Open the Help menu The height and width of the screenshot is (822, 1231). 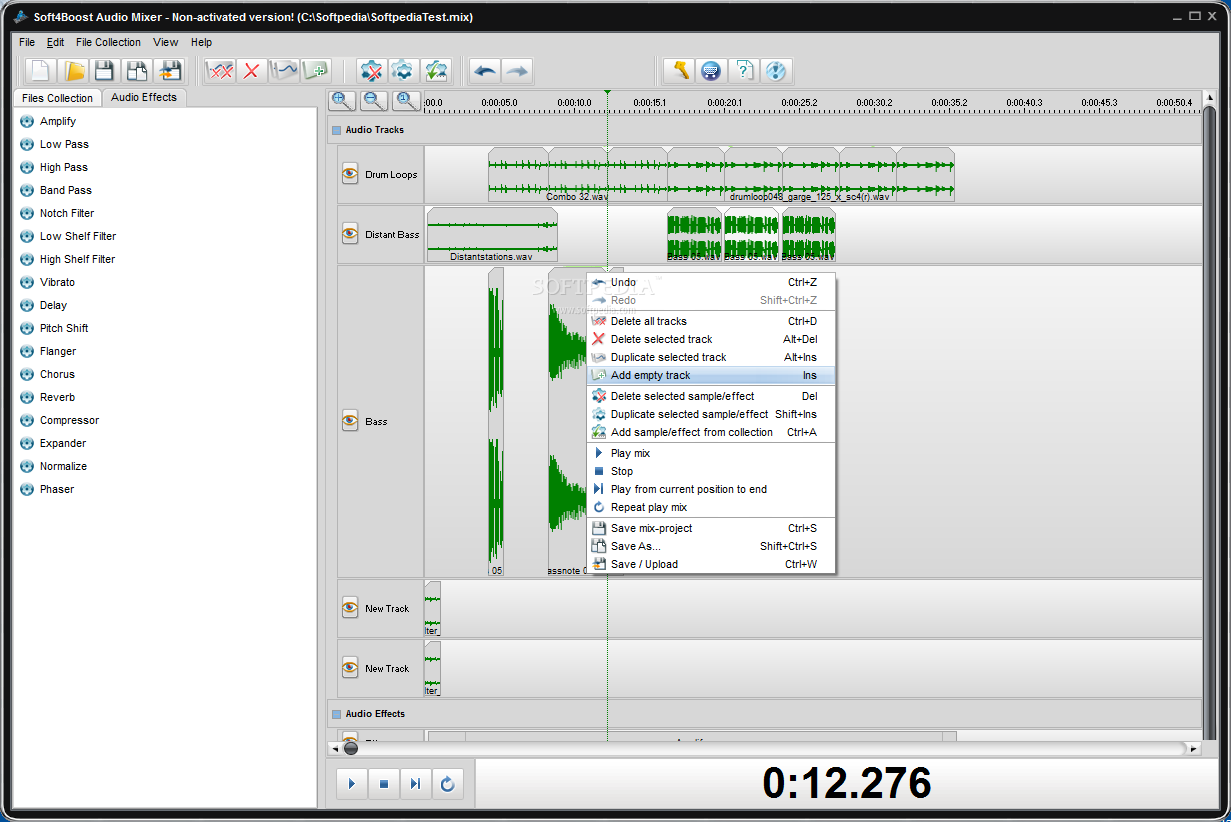201,42
